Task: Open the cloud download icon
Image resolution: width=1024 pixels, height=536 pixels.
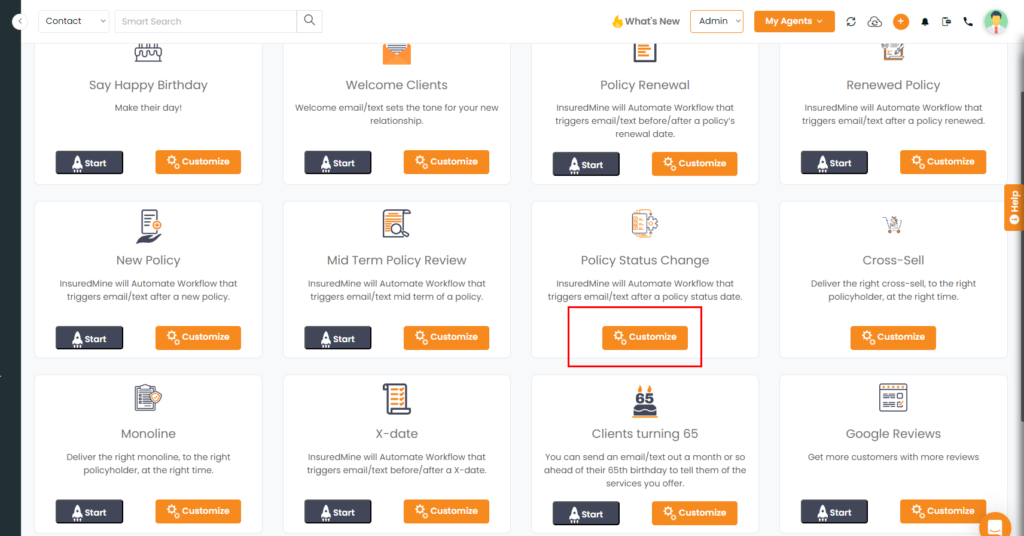Action: (x=874, y=22)
